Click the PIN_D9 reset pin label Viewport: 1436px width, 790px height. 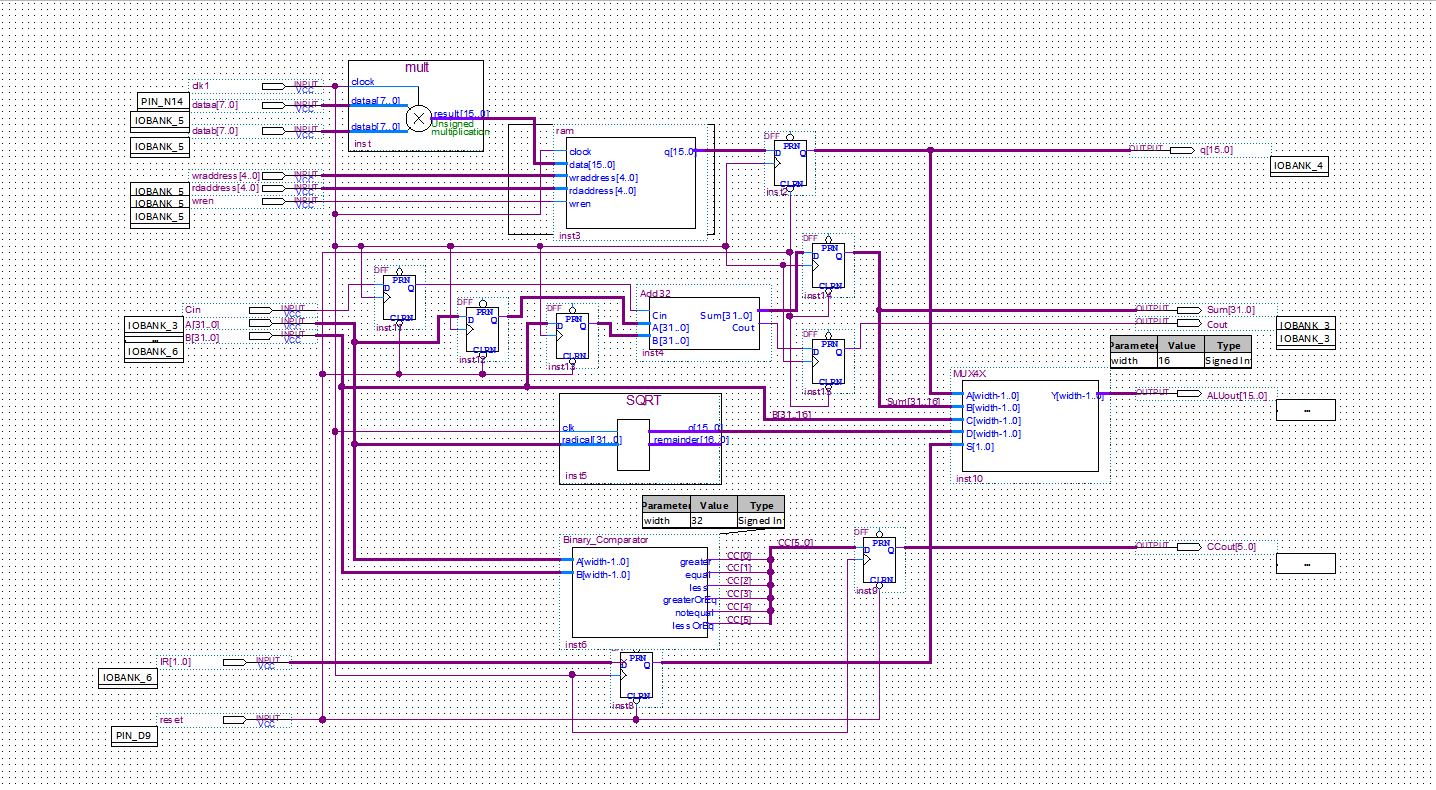click(134, 735)
